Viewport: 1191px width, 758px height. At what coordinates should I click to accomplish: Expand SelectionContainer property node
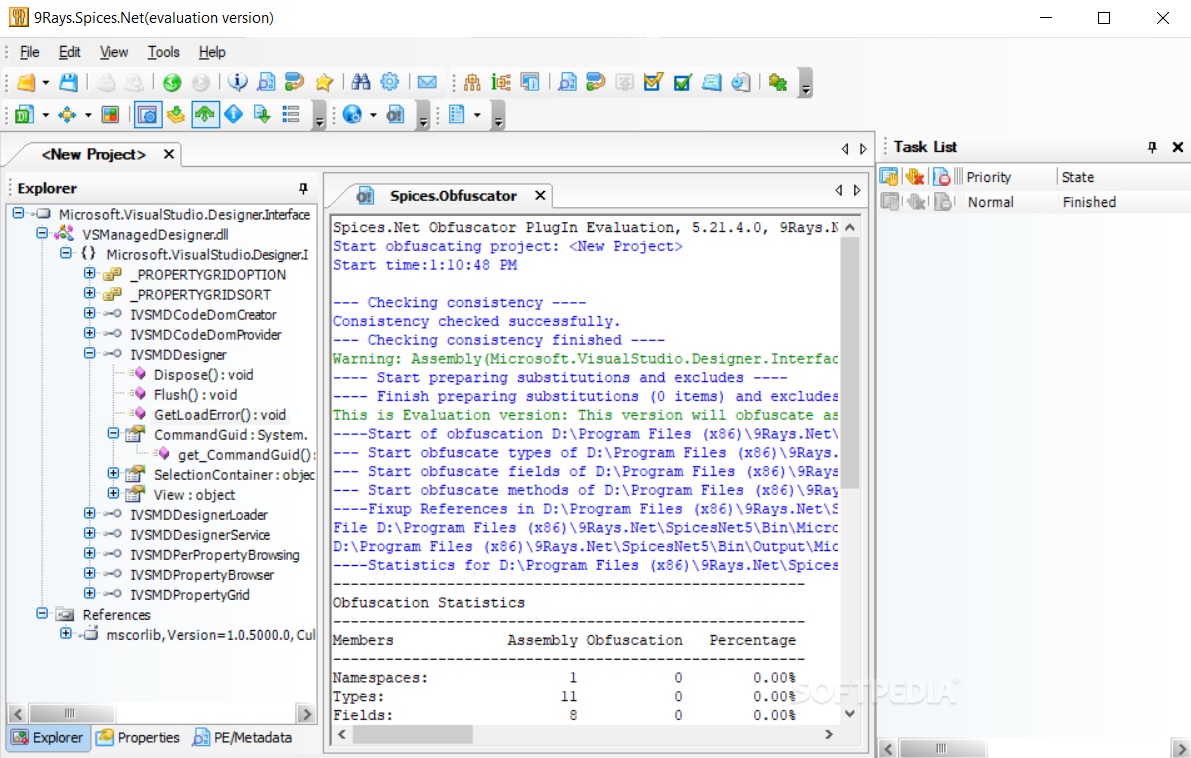[113, 473]
